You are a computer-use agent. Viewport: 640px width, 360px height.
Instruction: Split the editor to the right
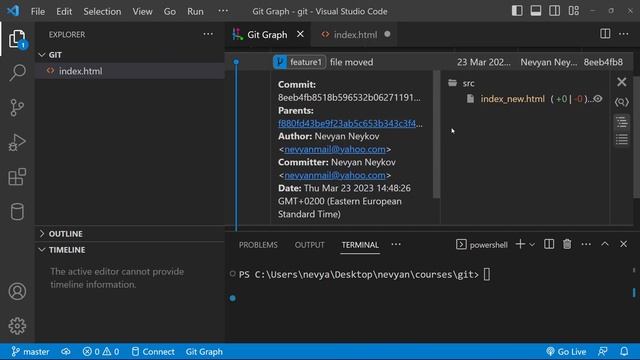[x=605, y=34]
